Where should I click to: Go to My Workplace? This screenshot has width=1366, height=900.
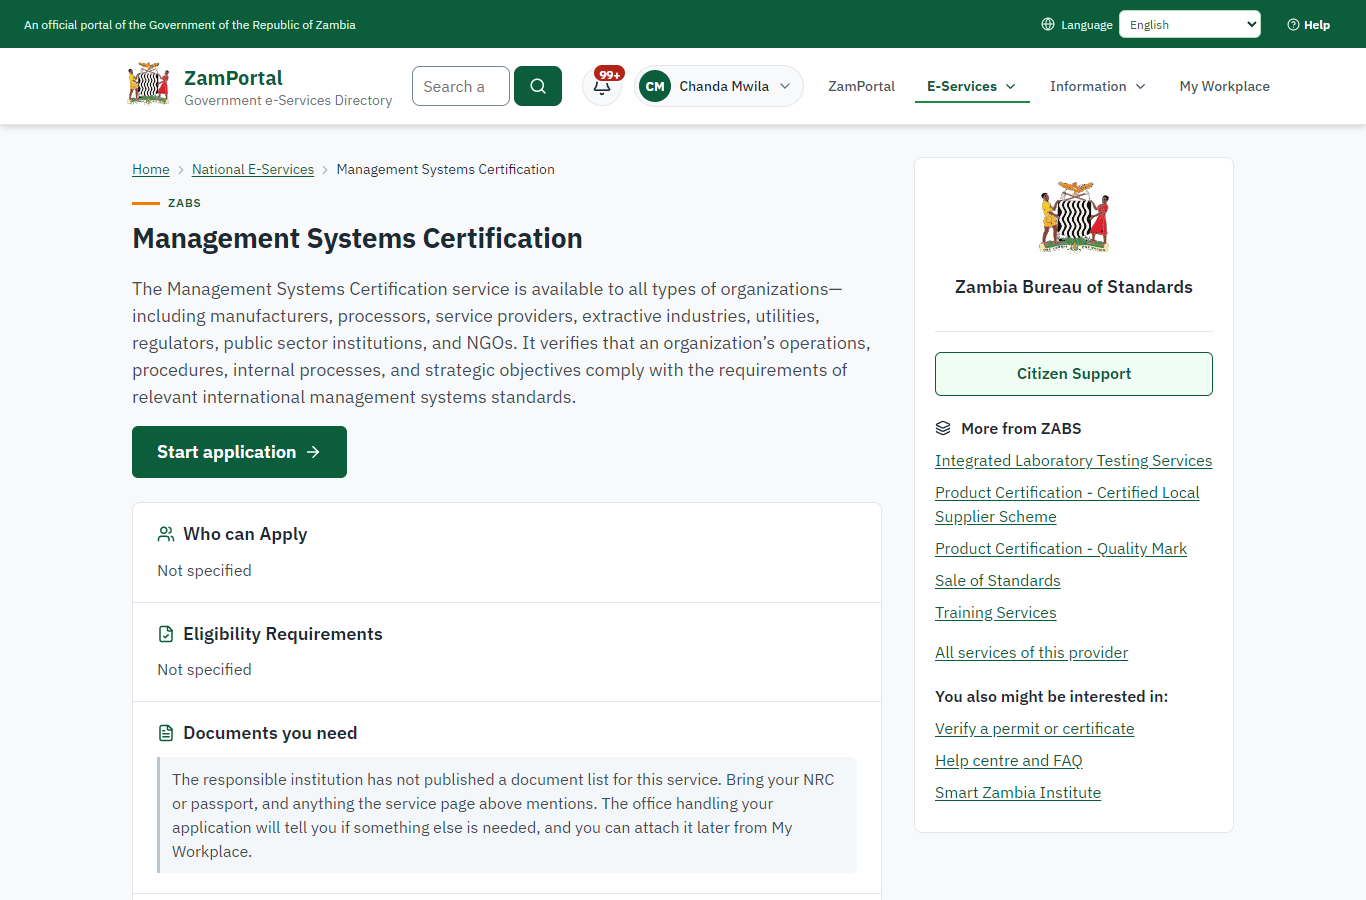coord(1225,86)
